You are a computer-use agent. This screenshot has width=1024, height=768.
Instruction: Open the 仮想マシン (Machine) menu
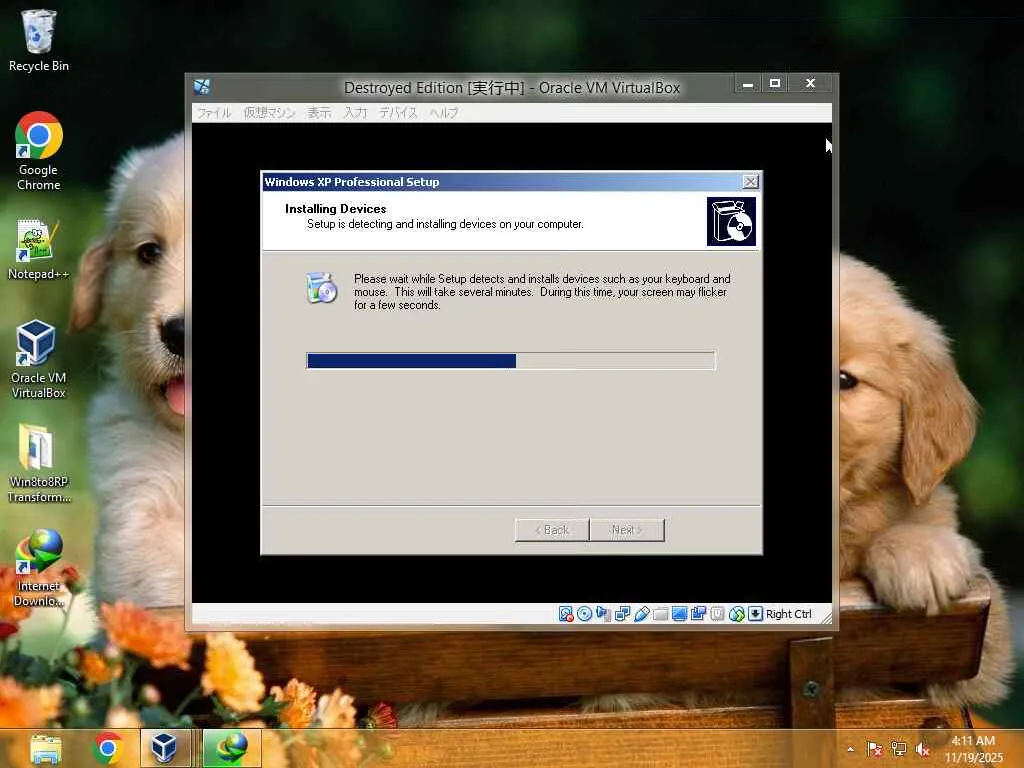click(x=269, y=113)
